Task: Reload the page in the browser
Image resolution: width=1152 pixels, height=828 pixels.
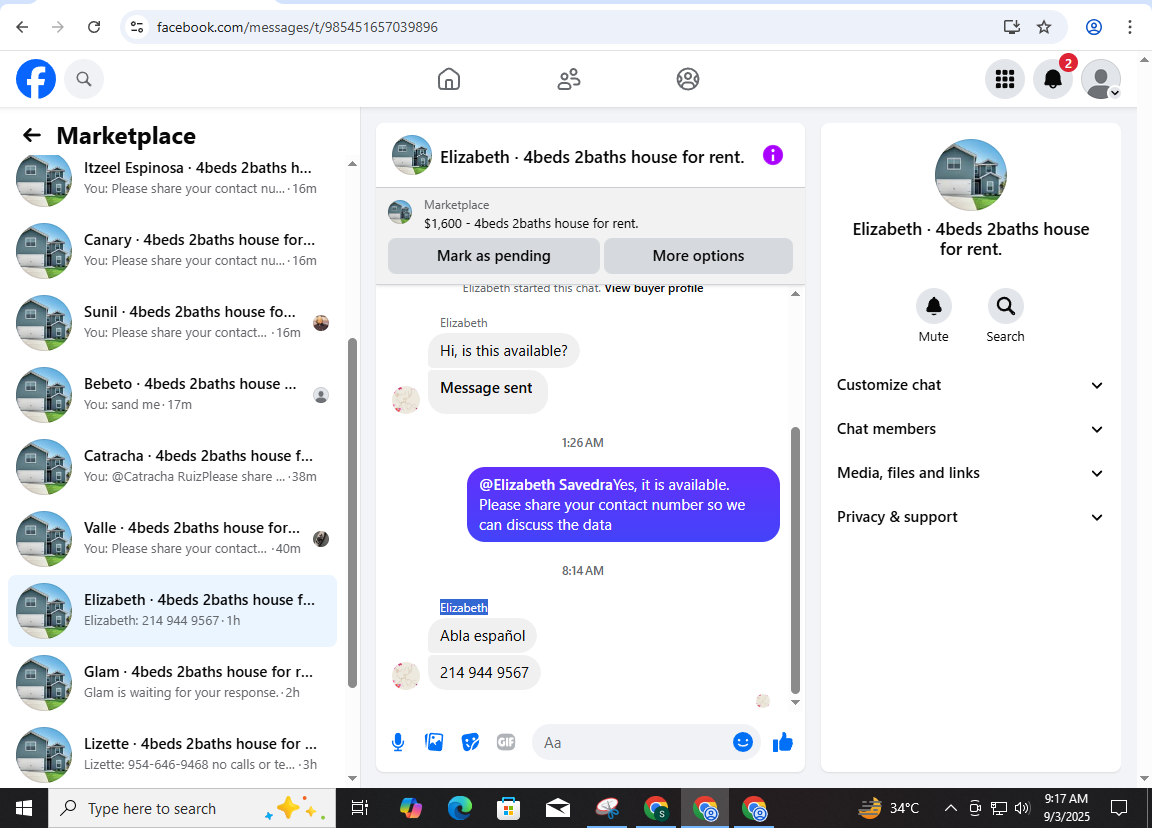Action: (x=94, y=27)
